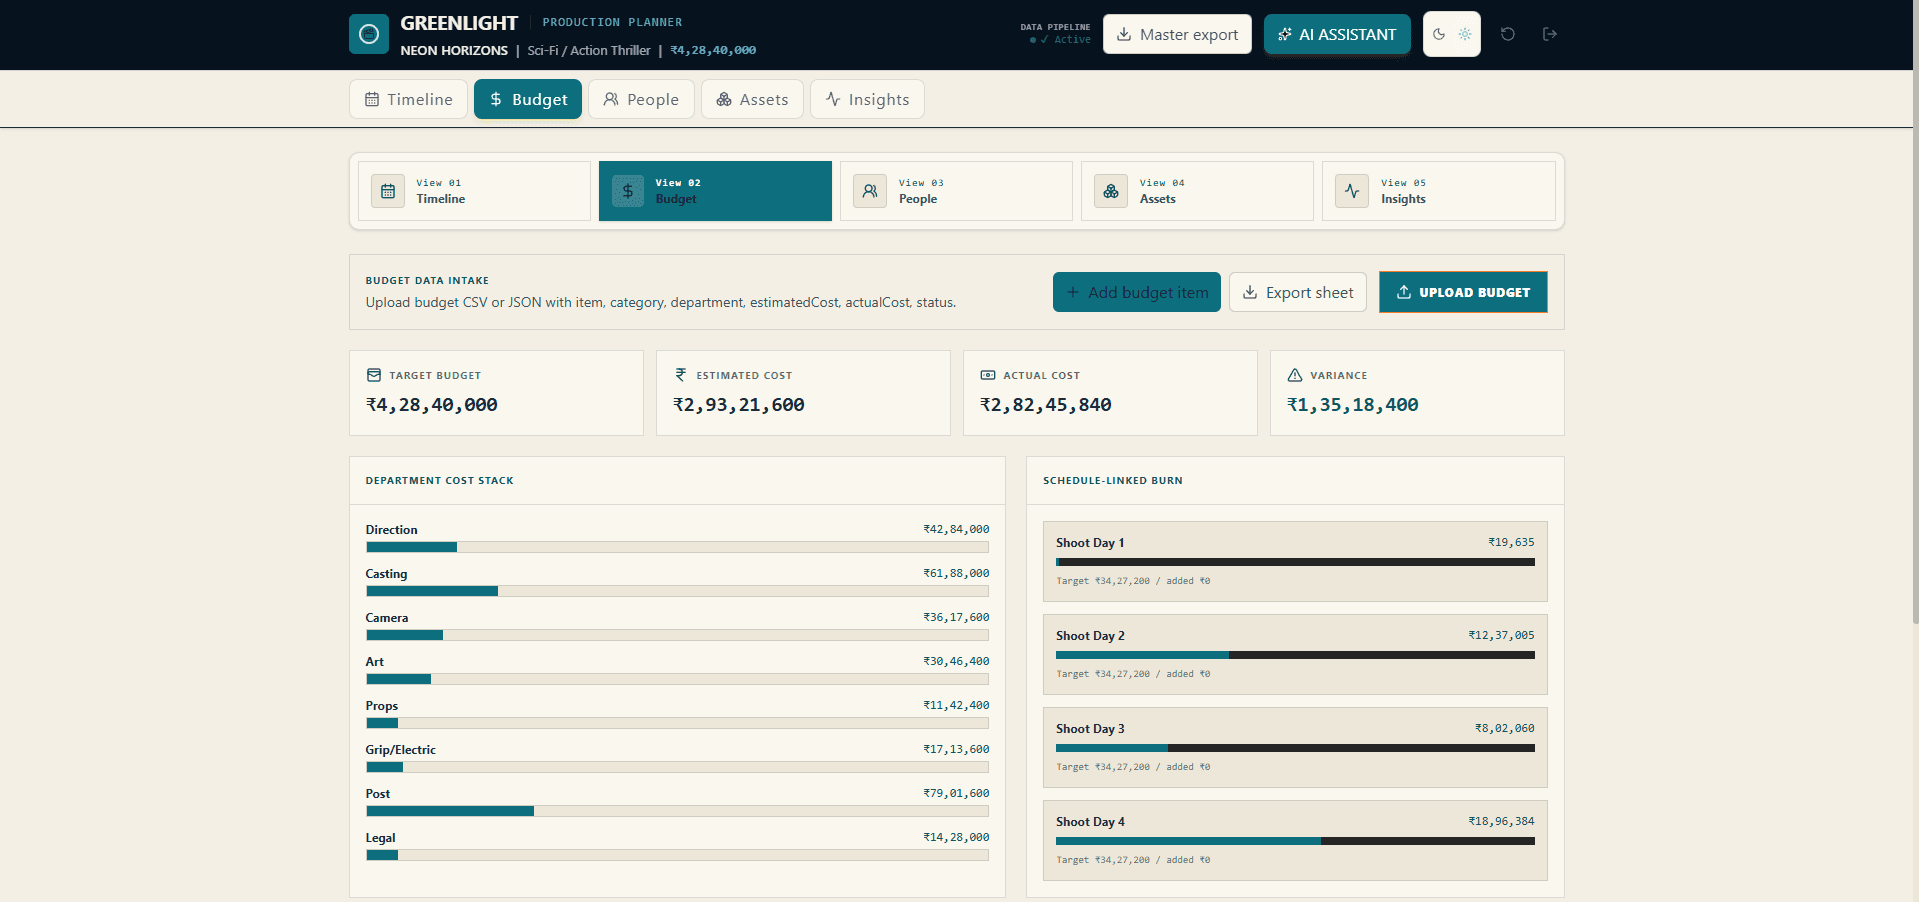Click the Greenlight logo icon
1919x902 pixels.
point(369,34)
